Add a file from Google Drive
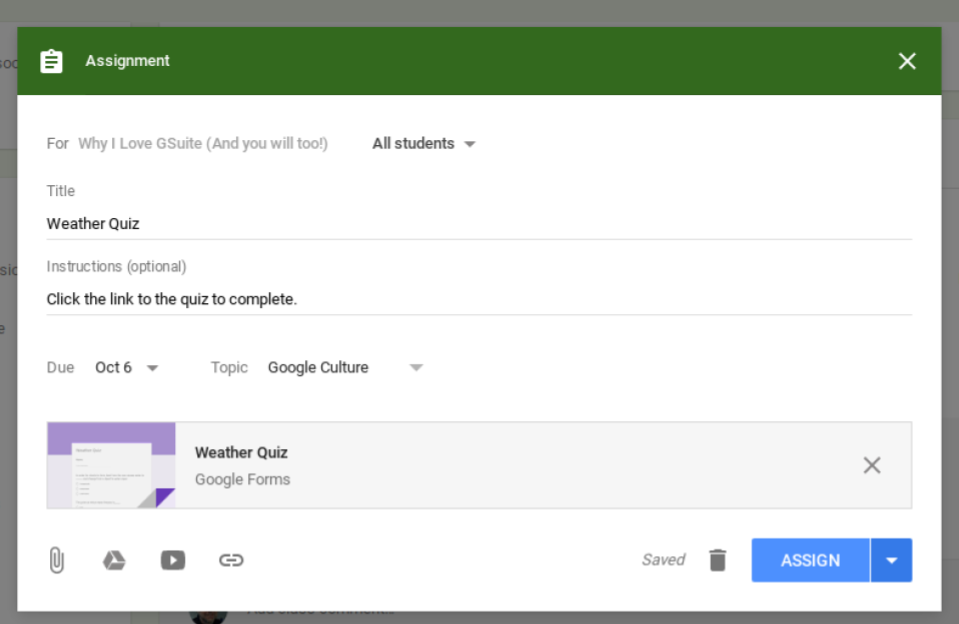Image resolution: width=959 pixels, height=624 pixels. pyautogui.click(x=114, y=560)
